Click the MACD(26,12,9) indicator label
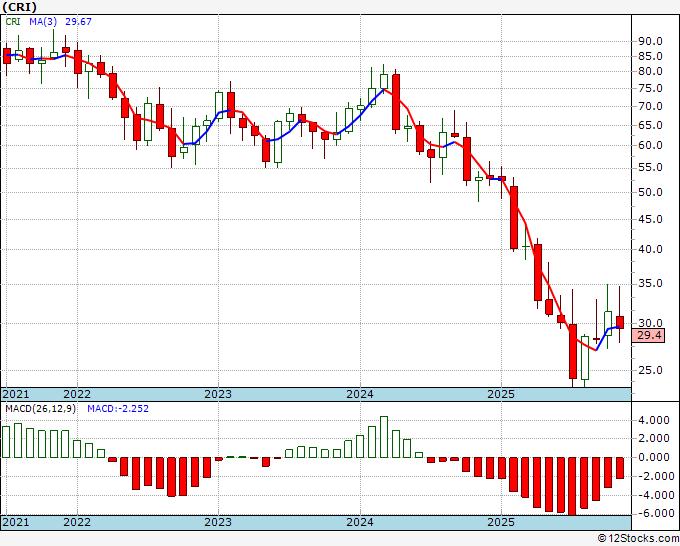 coord(40,409)
